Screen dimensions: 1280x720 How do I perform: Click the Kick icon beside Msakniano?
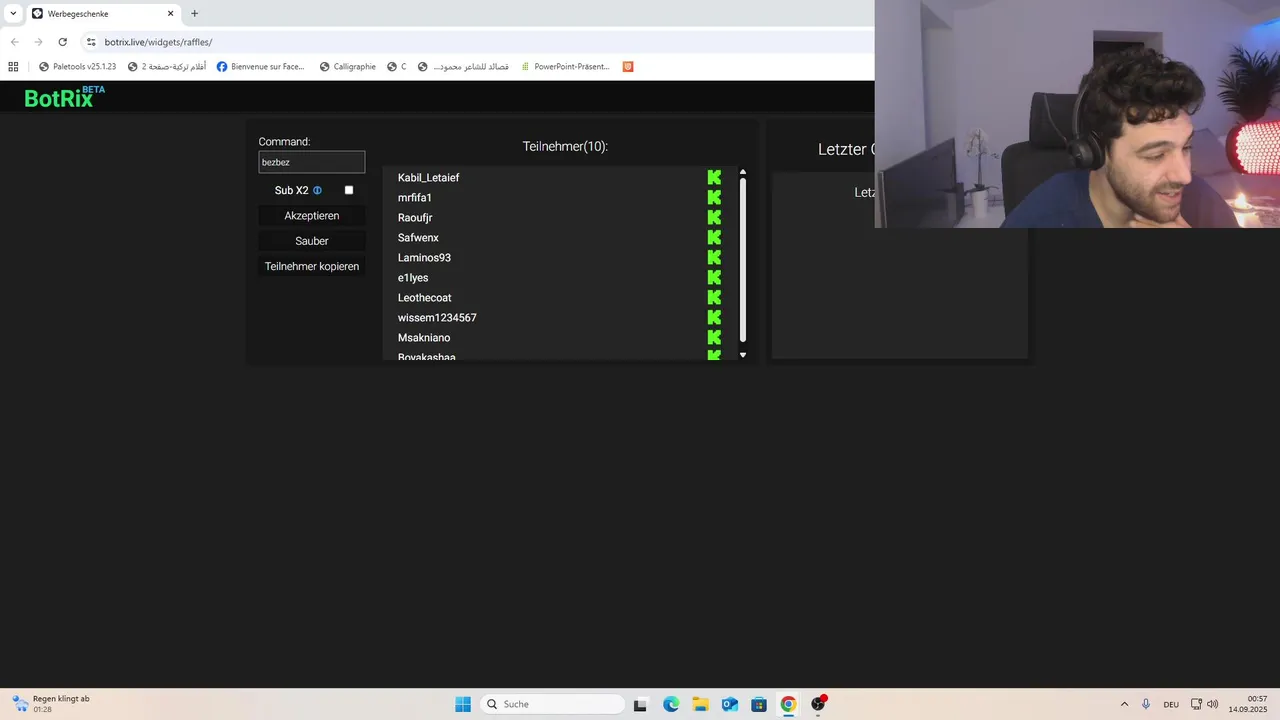click(x=714, y=337)
